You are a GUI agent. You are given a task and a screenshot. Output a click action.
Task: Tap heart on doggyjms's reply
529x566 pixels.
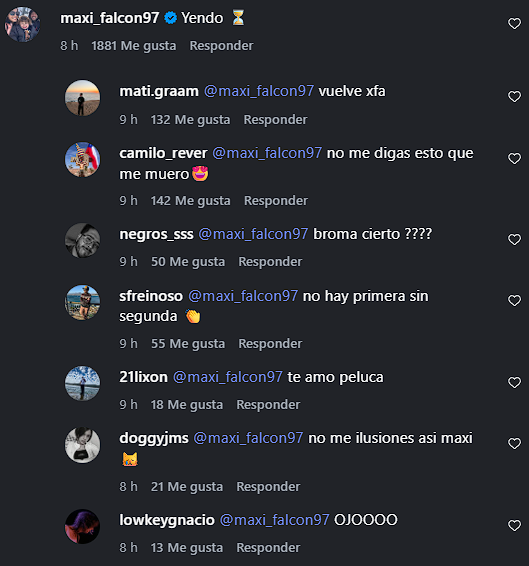tap(514, 443)
